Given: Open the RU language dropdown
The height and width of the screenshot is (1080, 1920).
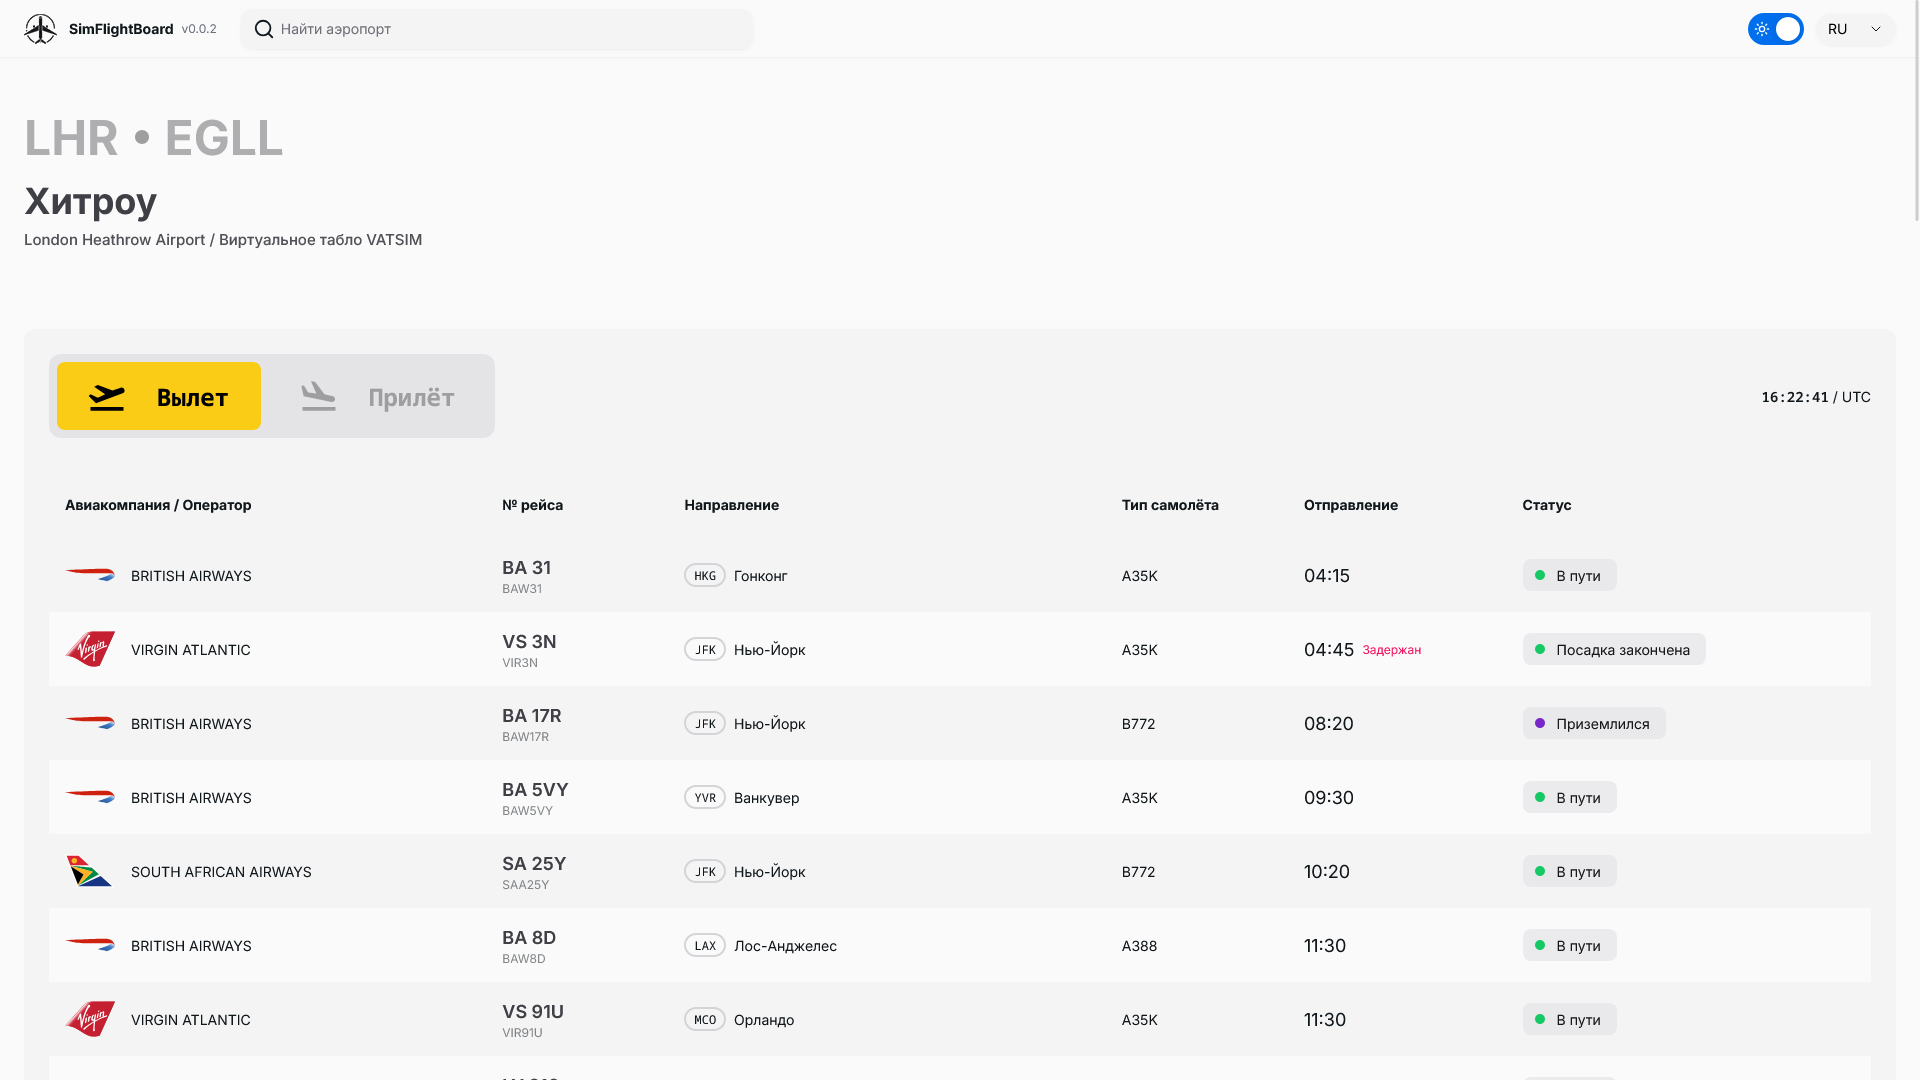Looking at the screenshot, I should (x=1855, y=29).
